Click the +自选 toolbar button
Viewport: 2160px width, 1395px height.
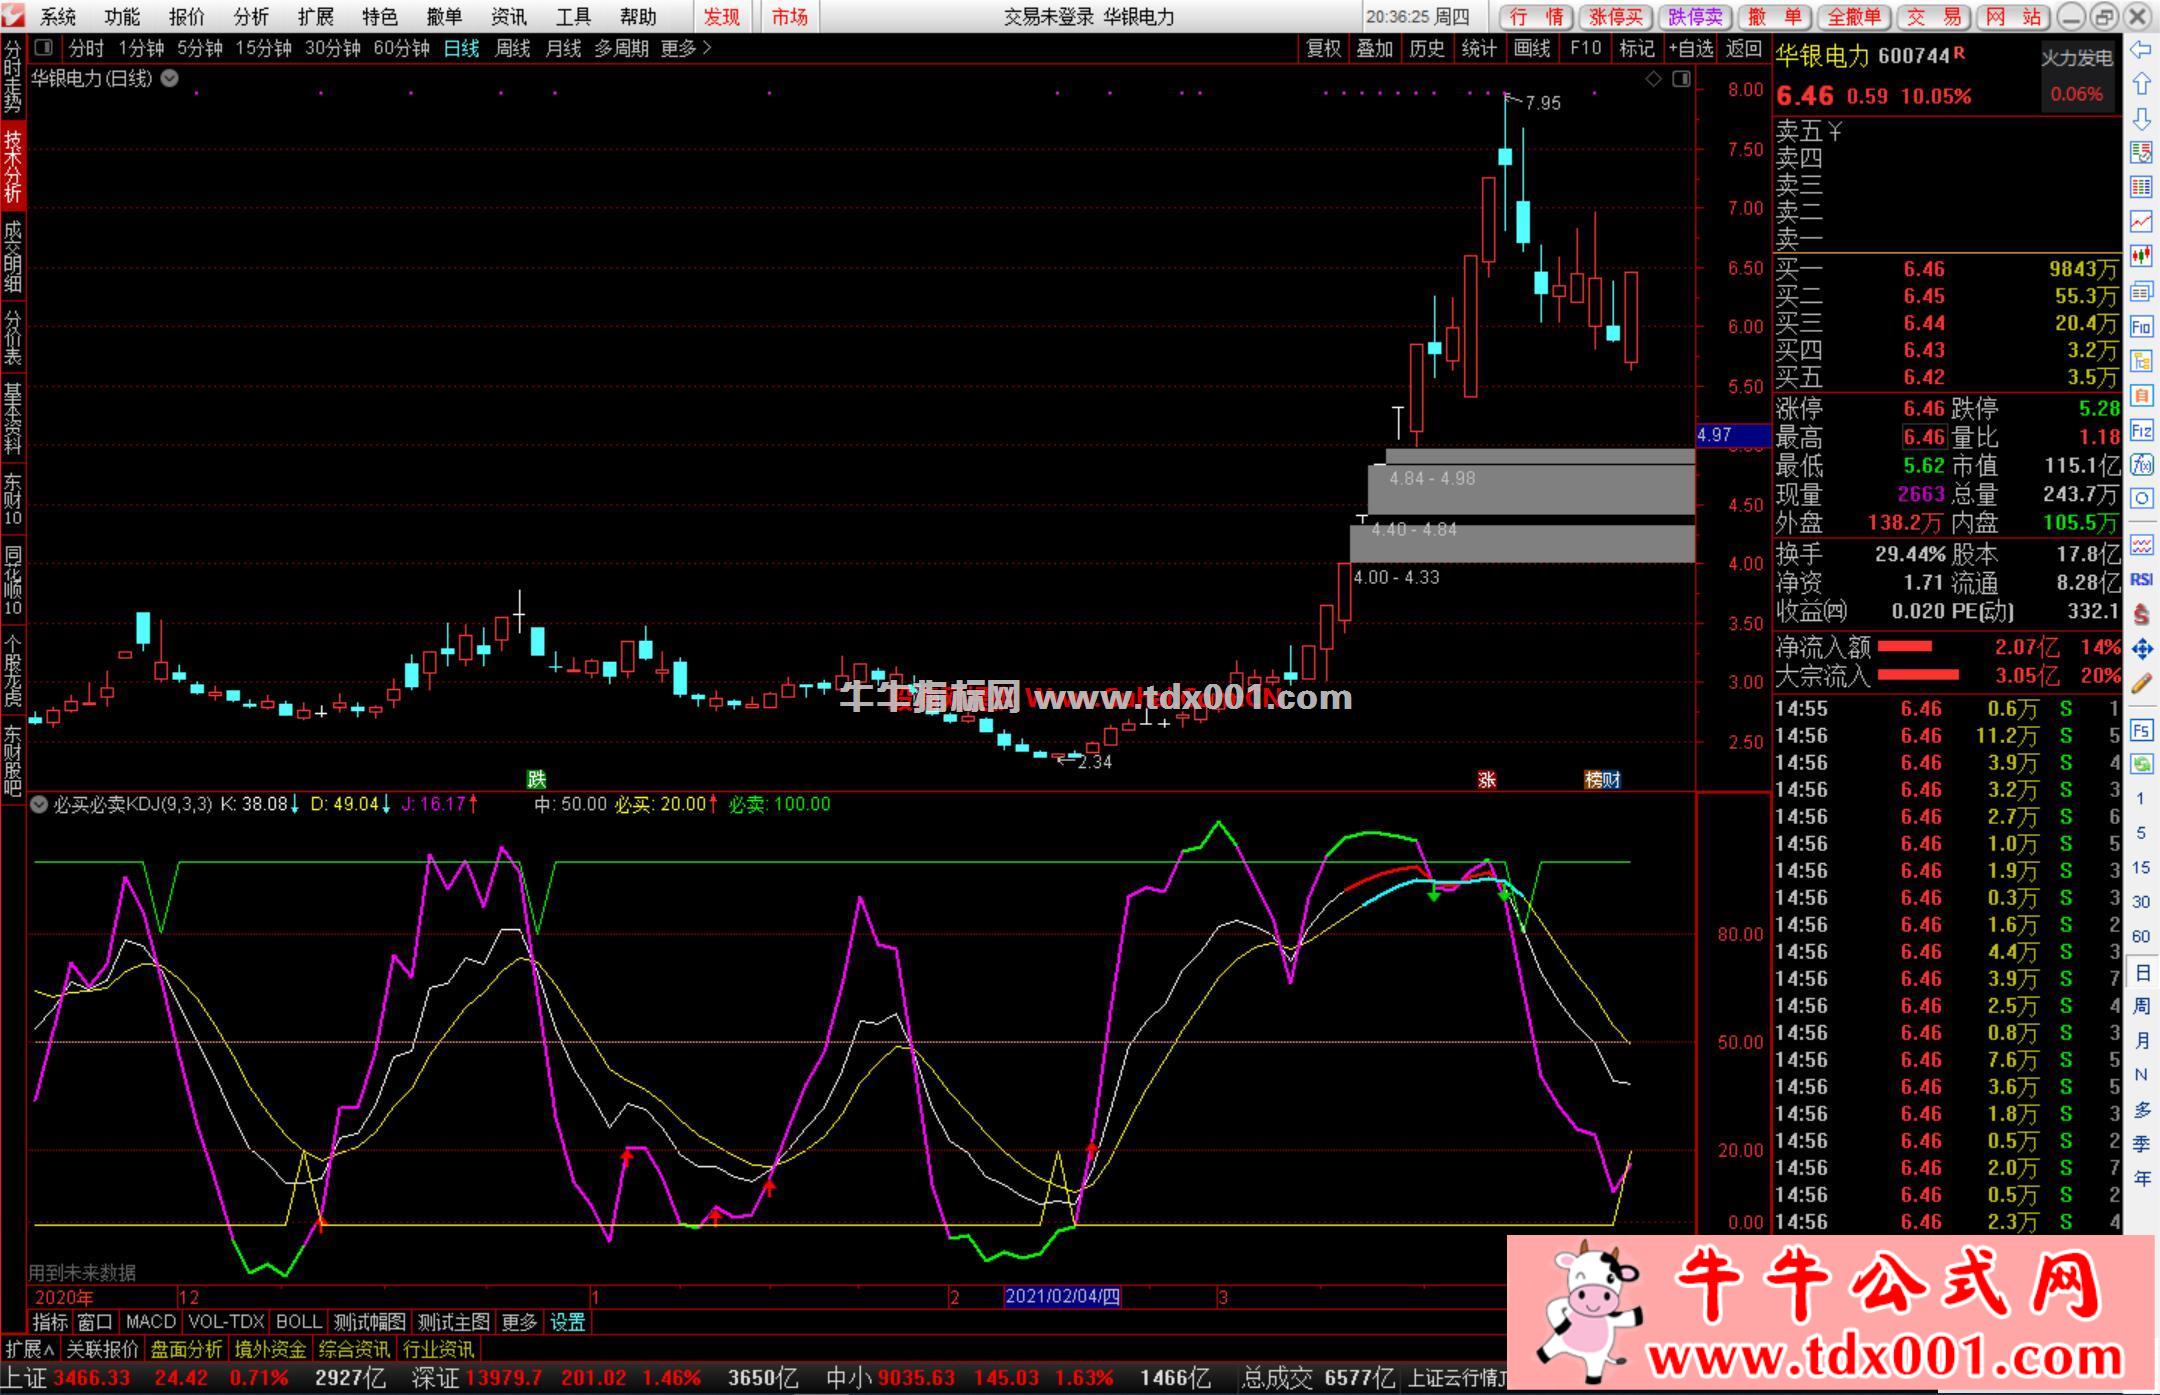(1691, 48)
